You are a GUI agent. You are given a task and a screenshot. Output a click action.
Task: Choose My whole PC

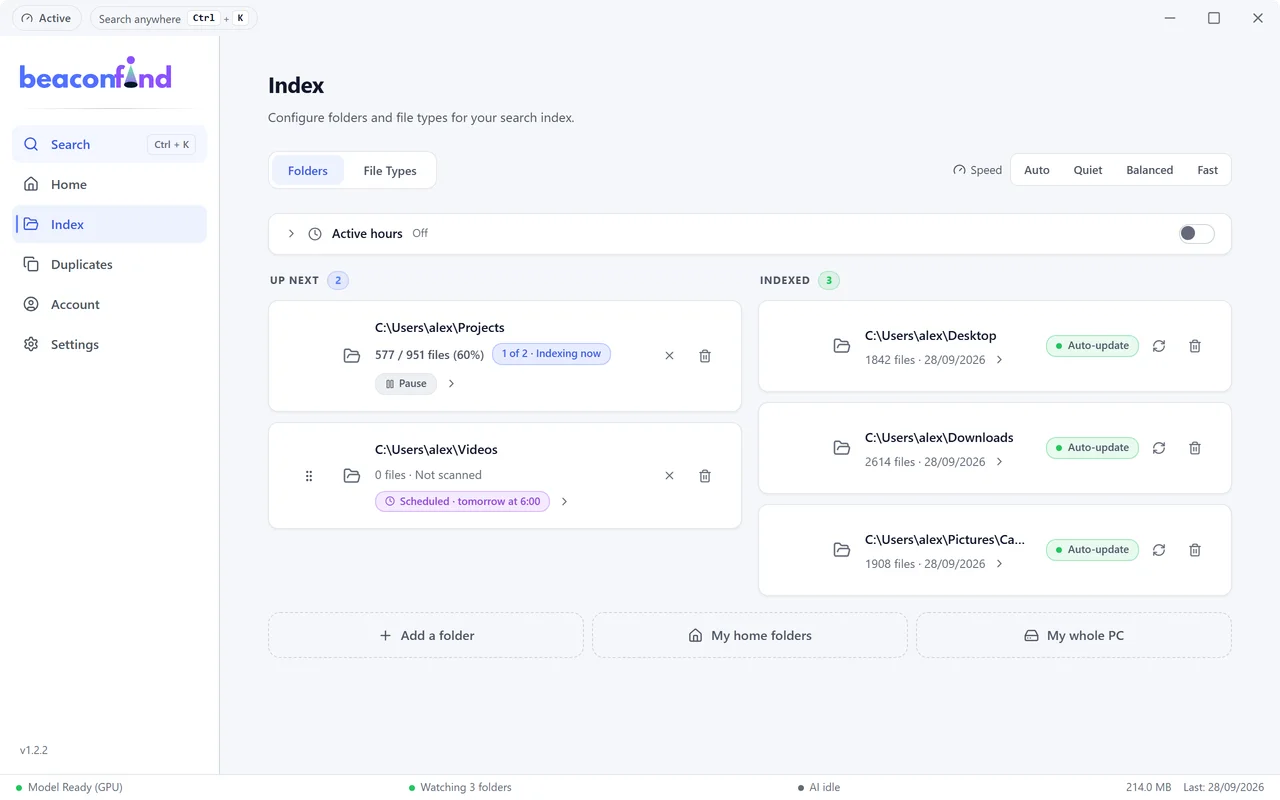click(1074, 635)
